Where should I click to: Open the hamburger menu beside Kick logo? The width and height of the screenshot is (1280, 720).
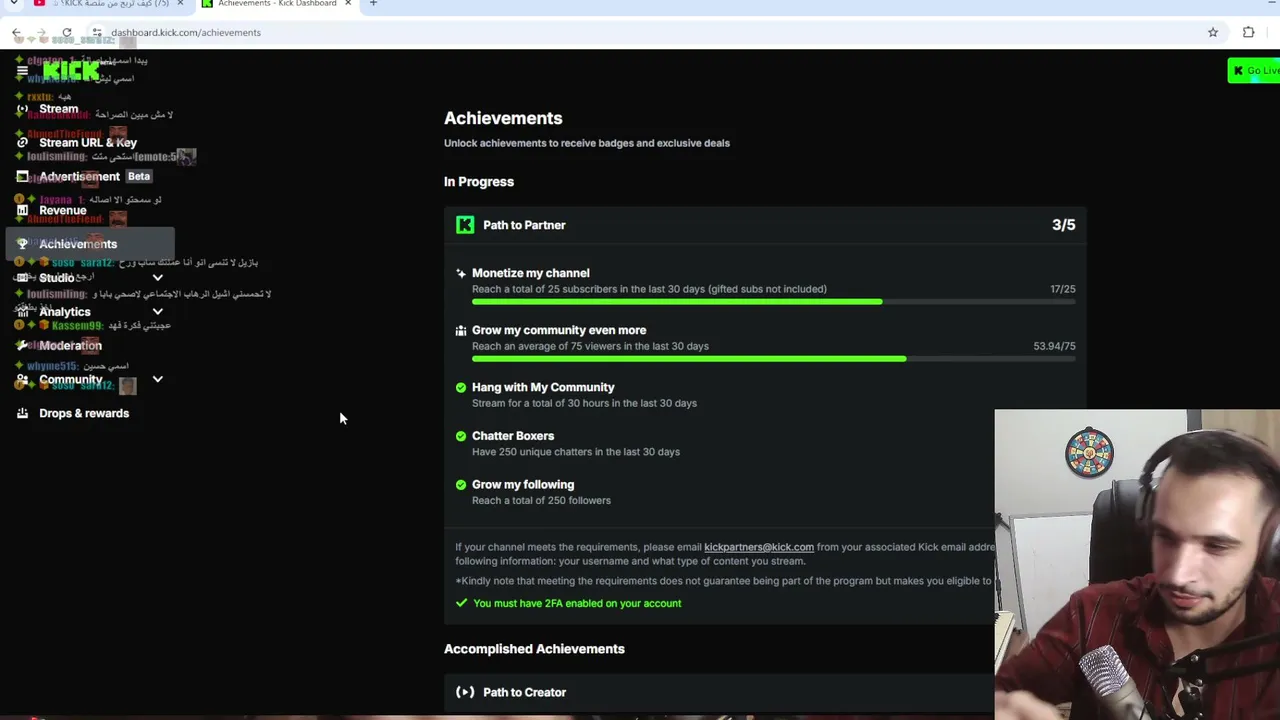(22, 71)
